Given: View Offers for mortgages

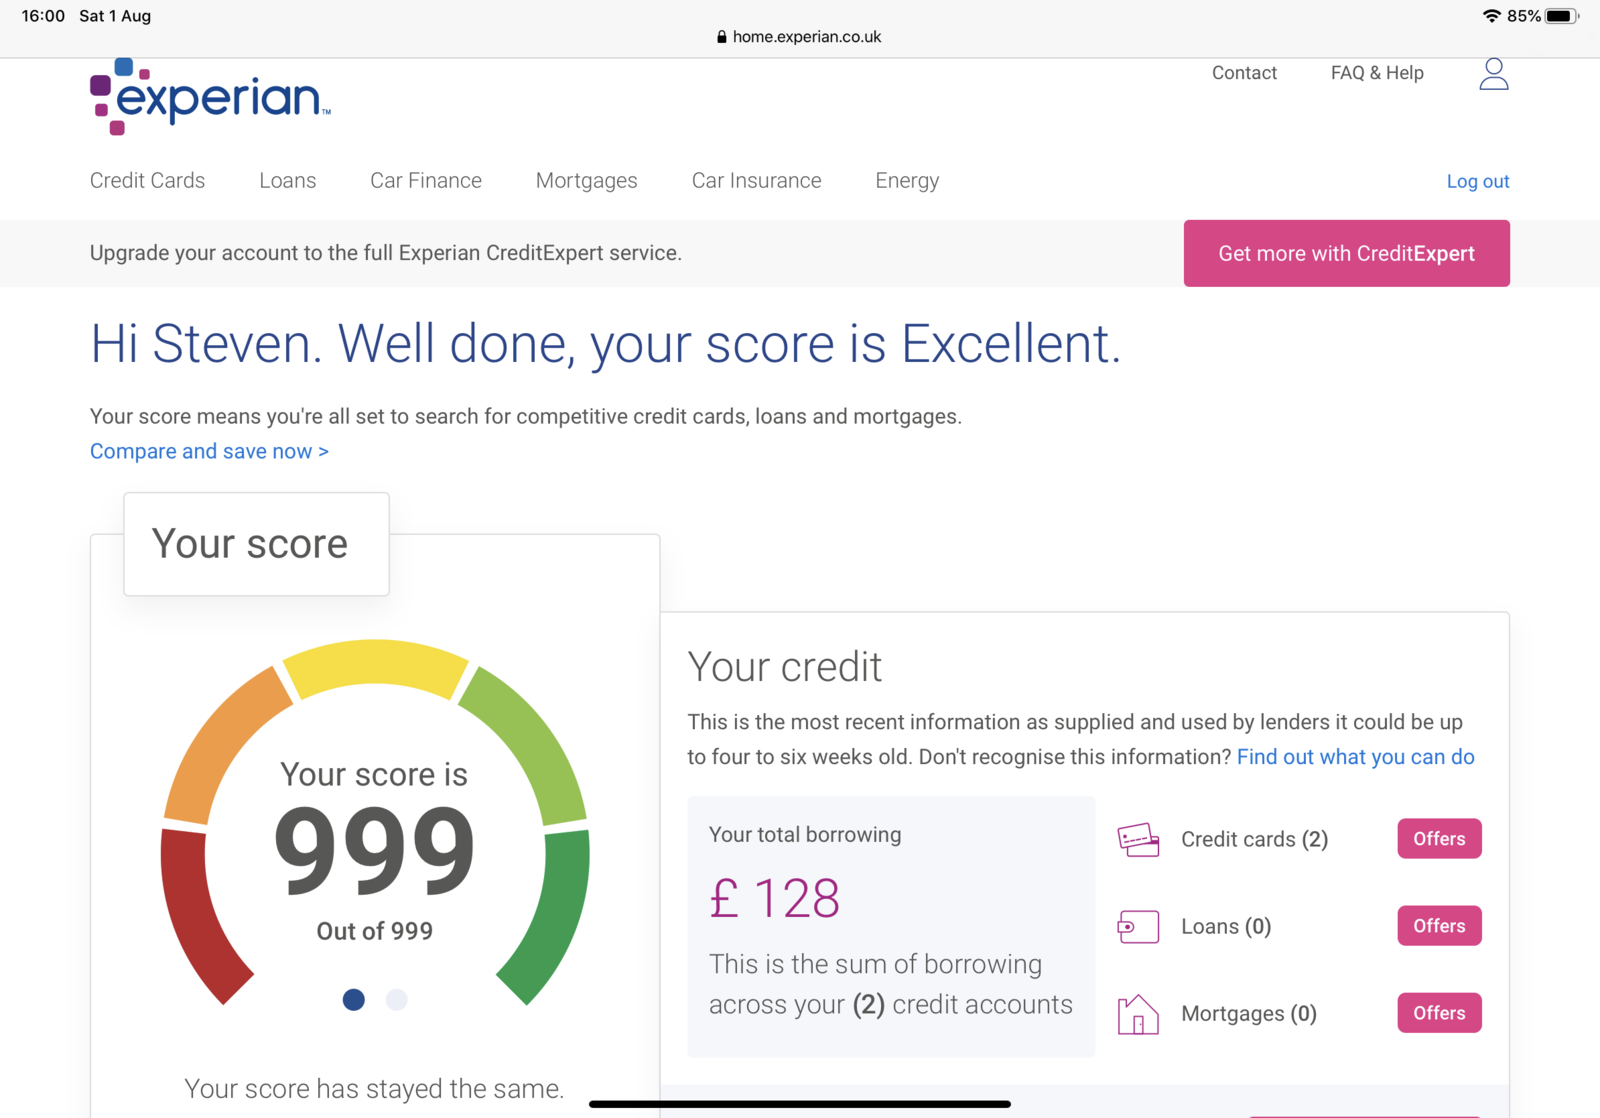Looking at the screenshot, I should pyautogui.click(x=1439, y=1013).
